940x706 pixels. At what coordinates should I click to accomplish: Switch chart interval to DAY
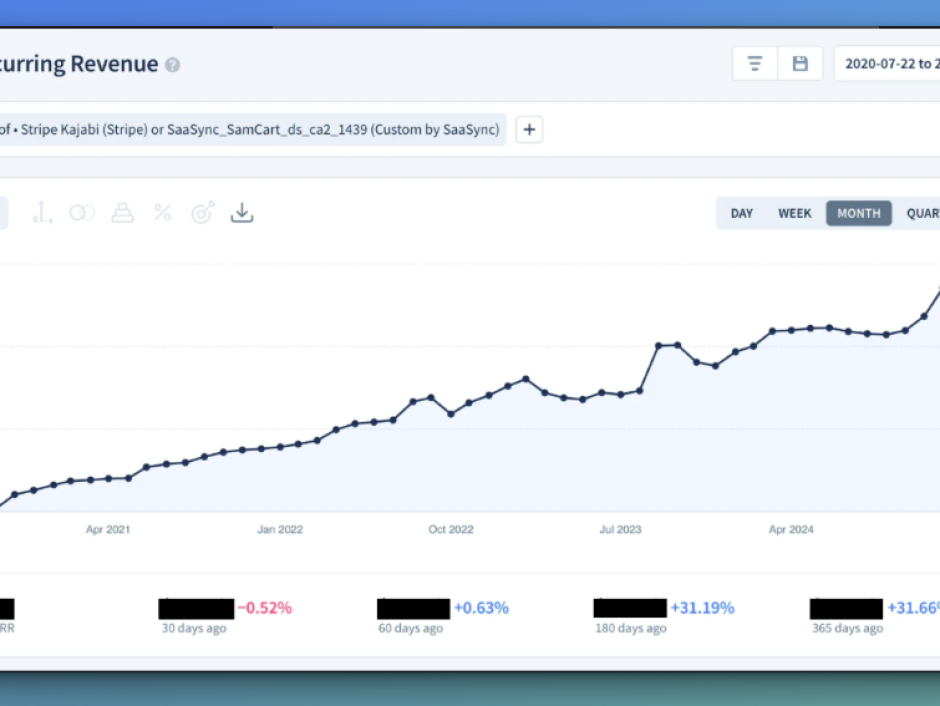[x=742, y=213]
